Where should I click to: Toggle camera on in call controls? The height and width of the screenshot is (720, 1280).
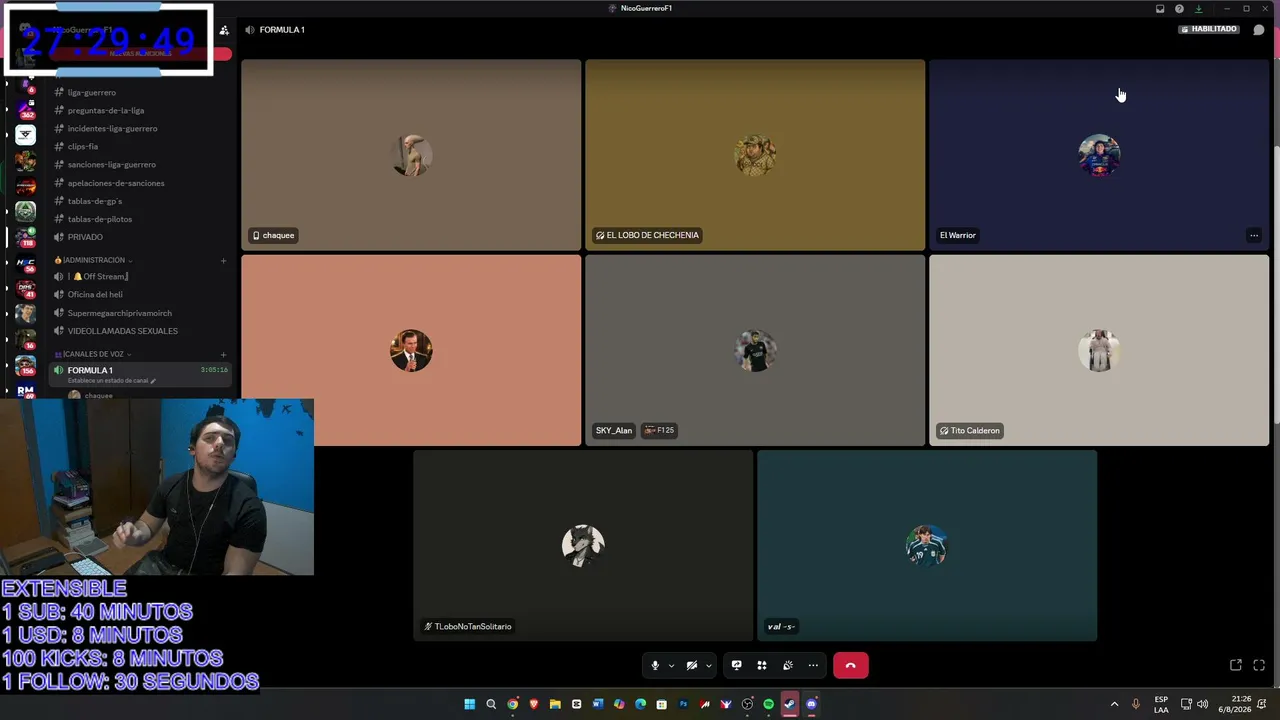coord(692,665)
